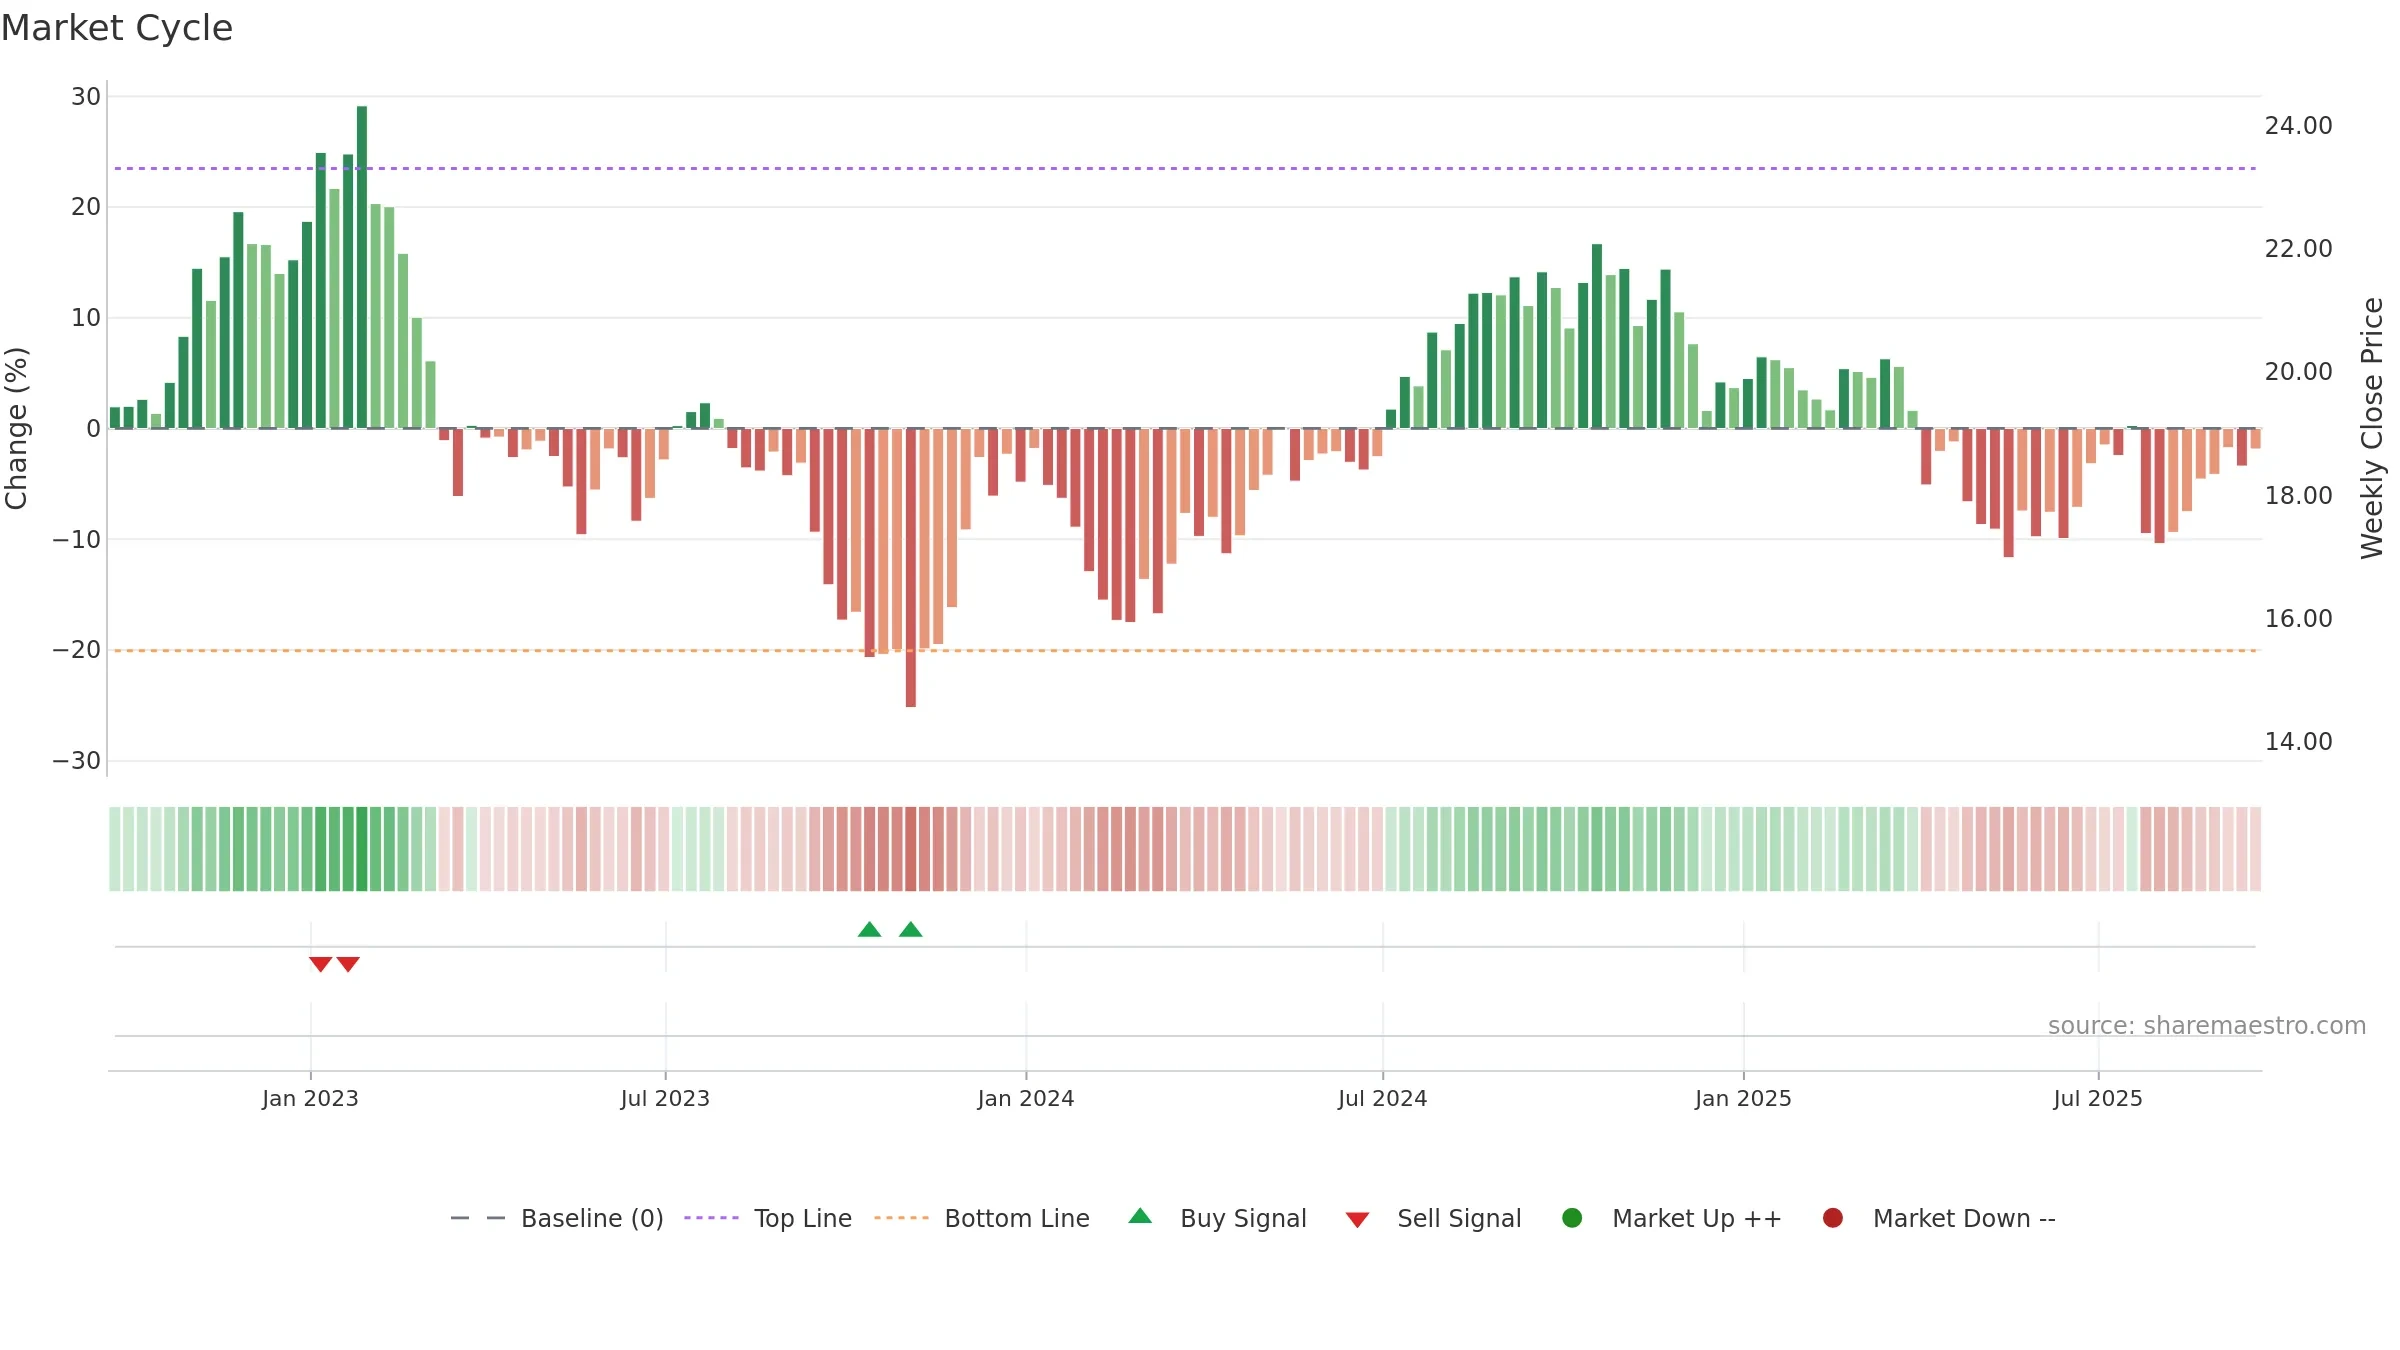Toggle the Market Up ++ legend label
The image size is (2400, 1350).
[1697, 1218]
